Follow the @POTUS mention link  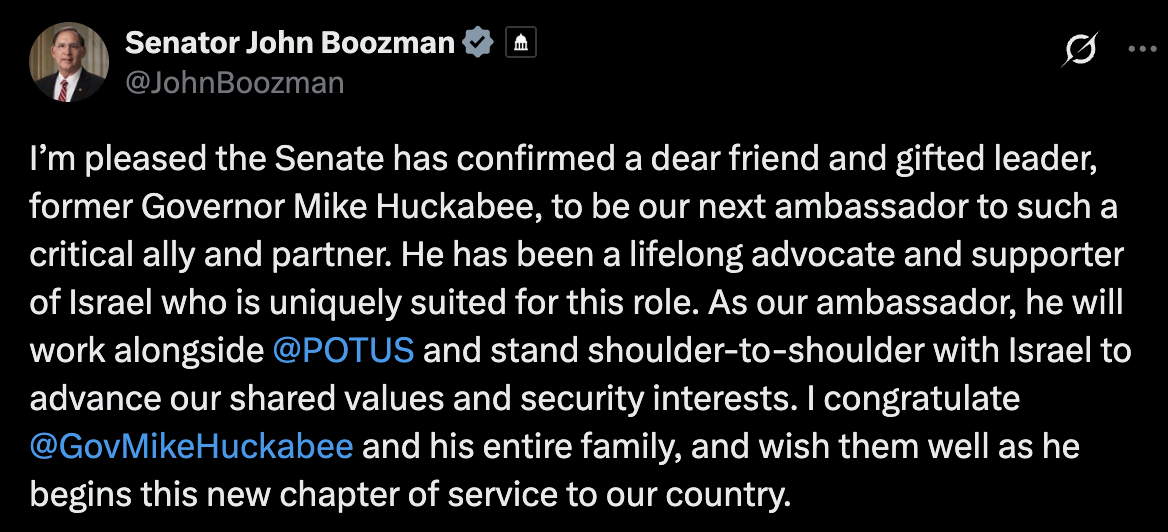[343, 351]
